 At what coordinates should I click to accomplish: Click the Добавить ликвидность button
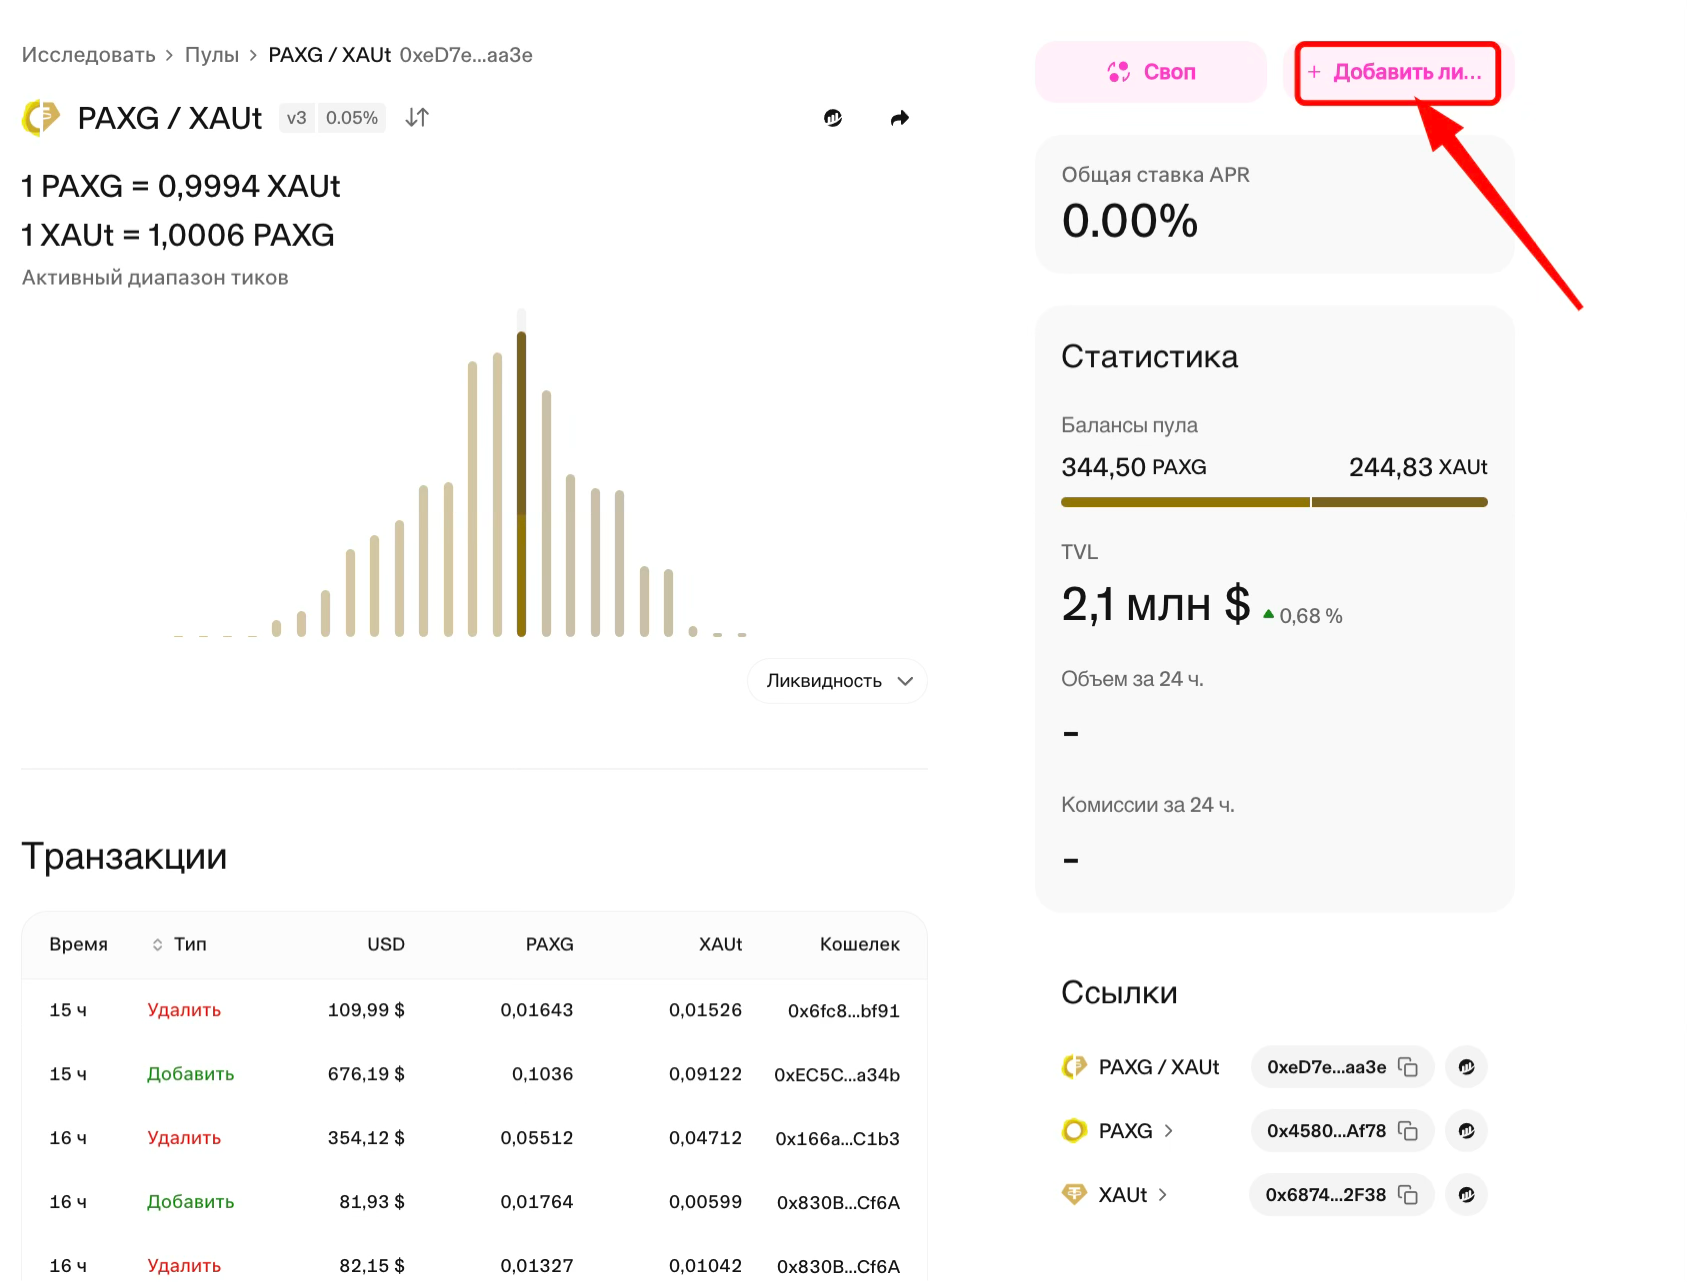pyautogui.click(x=1397, y=72)
